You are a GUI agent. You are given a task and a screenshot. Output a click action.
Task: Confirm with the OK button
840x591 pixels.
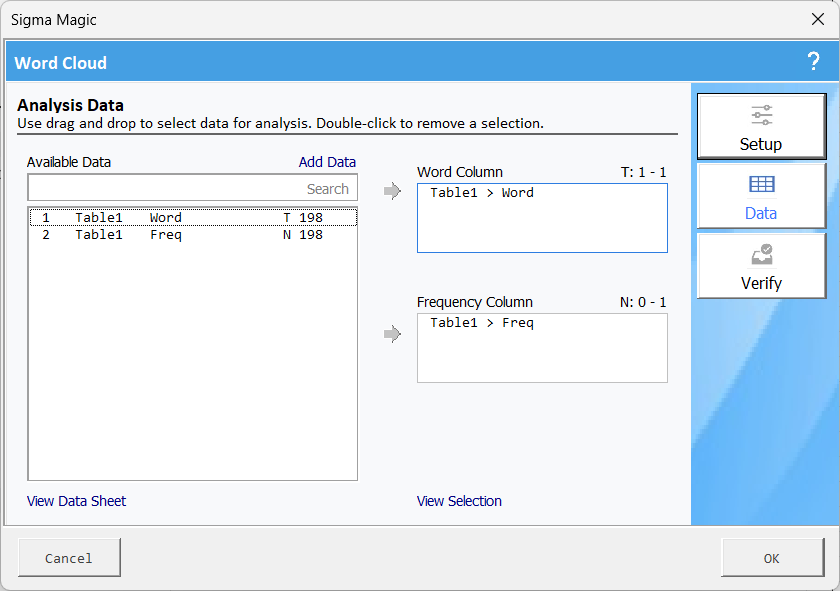772,558
